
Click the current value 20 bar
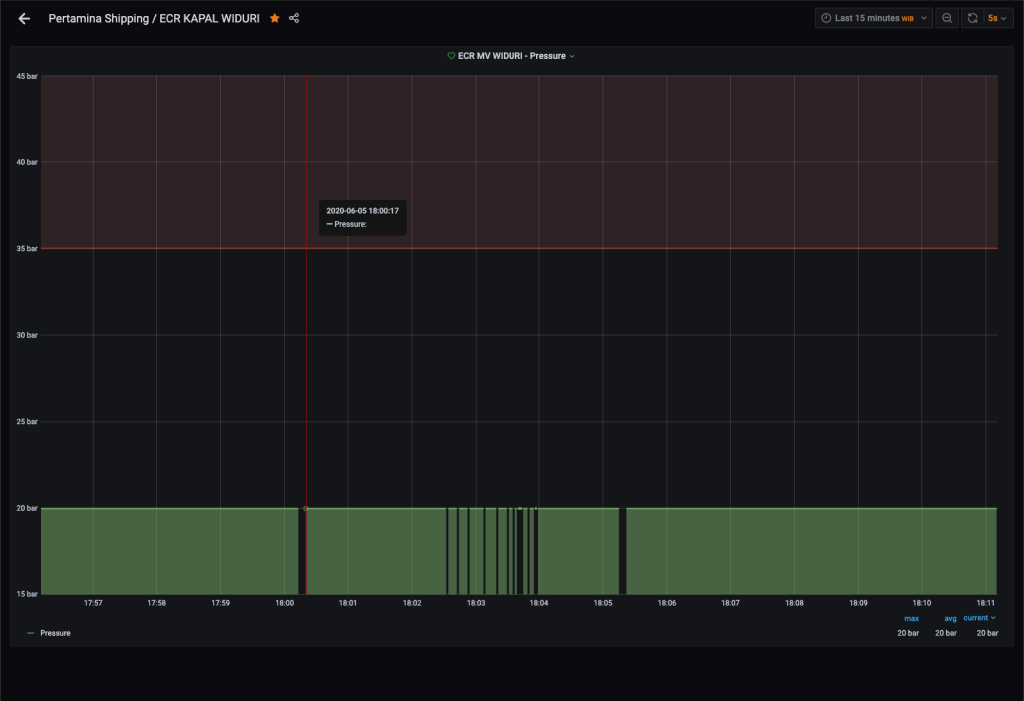(987, 633)
